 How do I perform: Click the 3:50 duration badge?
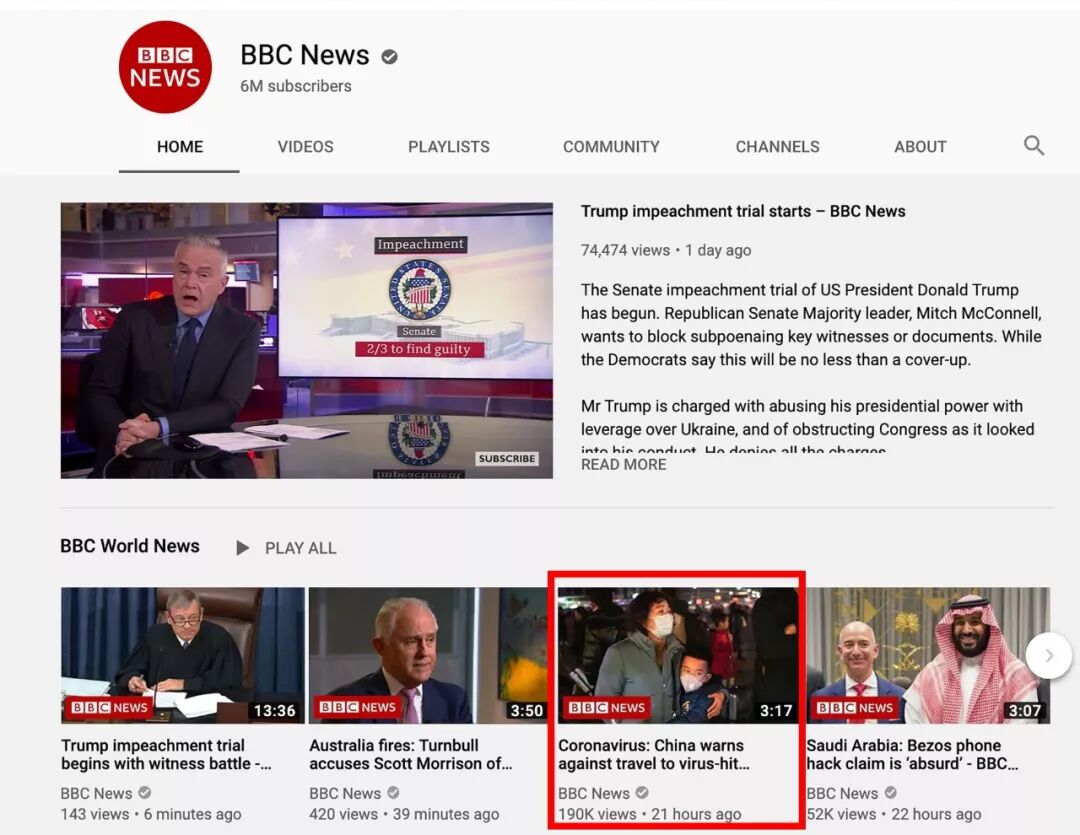coord(526,710)
